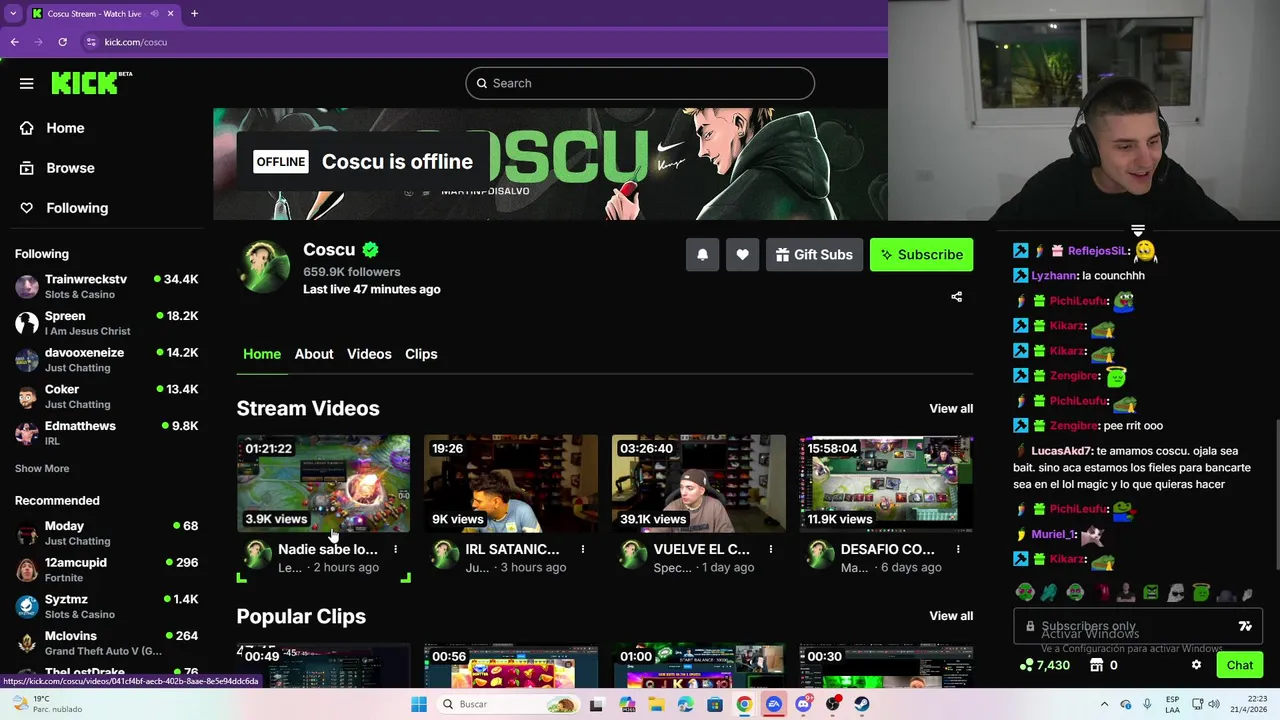Screen dimensions: 1280x720
Task: Switch to the Clips tab
Action: point(421,354)
